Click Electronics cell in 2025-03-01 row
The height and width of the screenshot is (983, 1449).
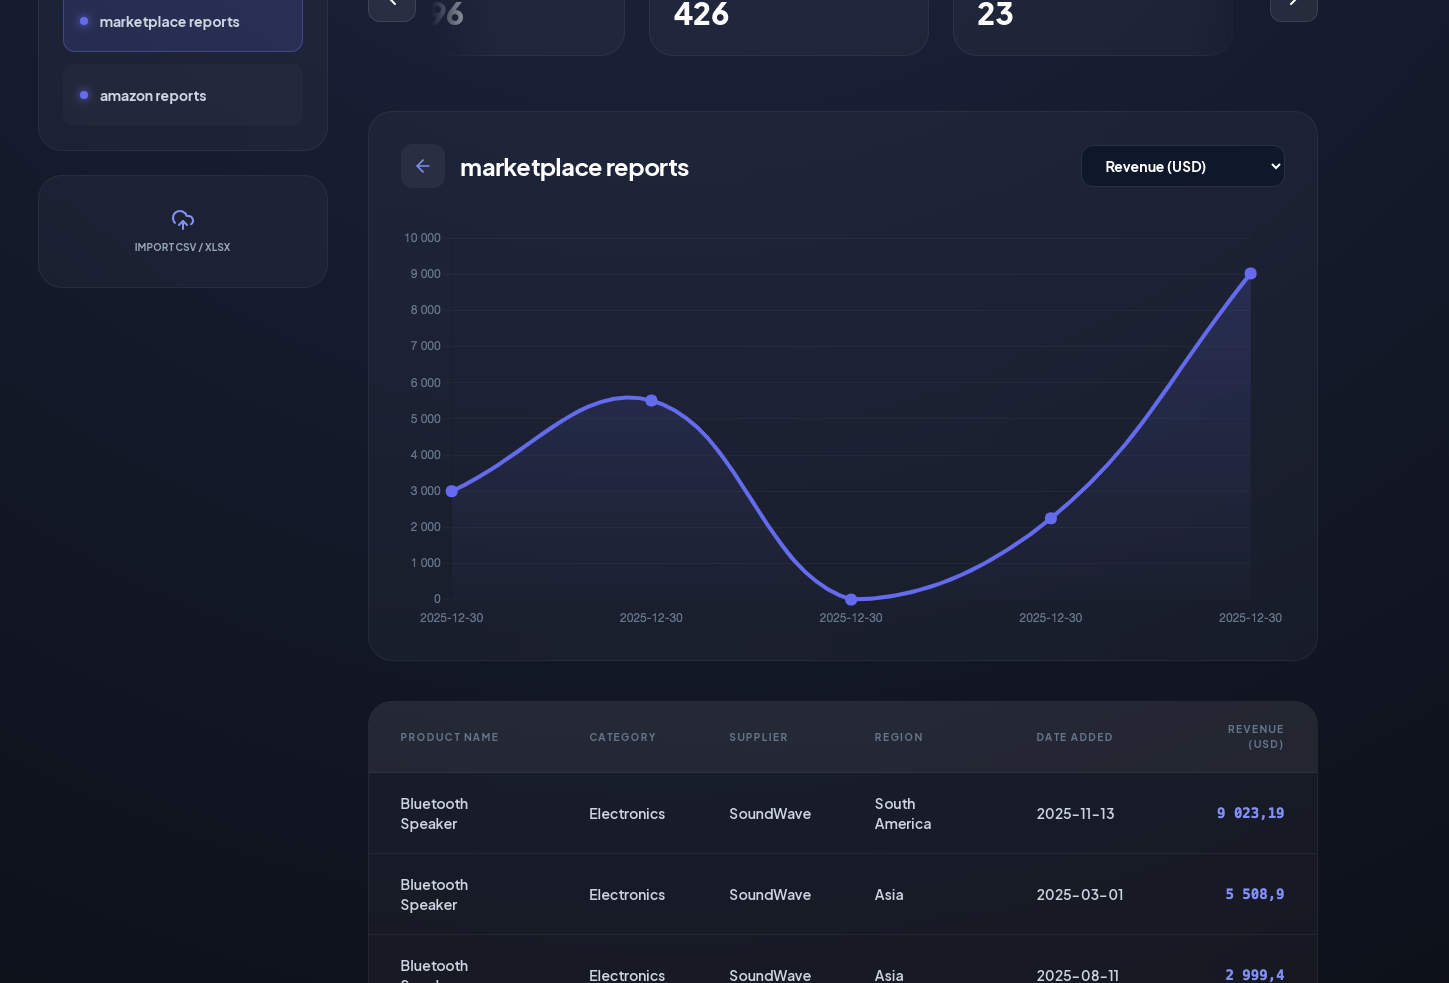click(x=627, y=895)
